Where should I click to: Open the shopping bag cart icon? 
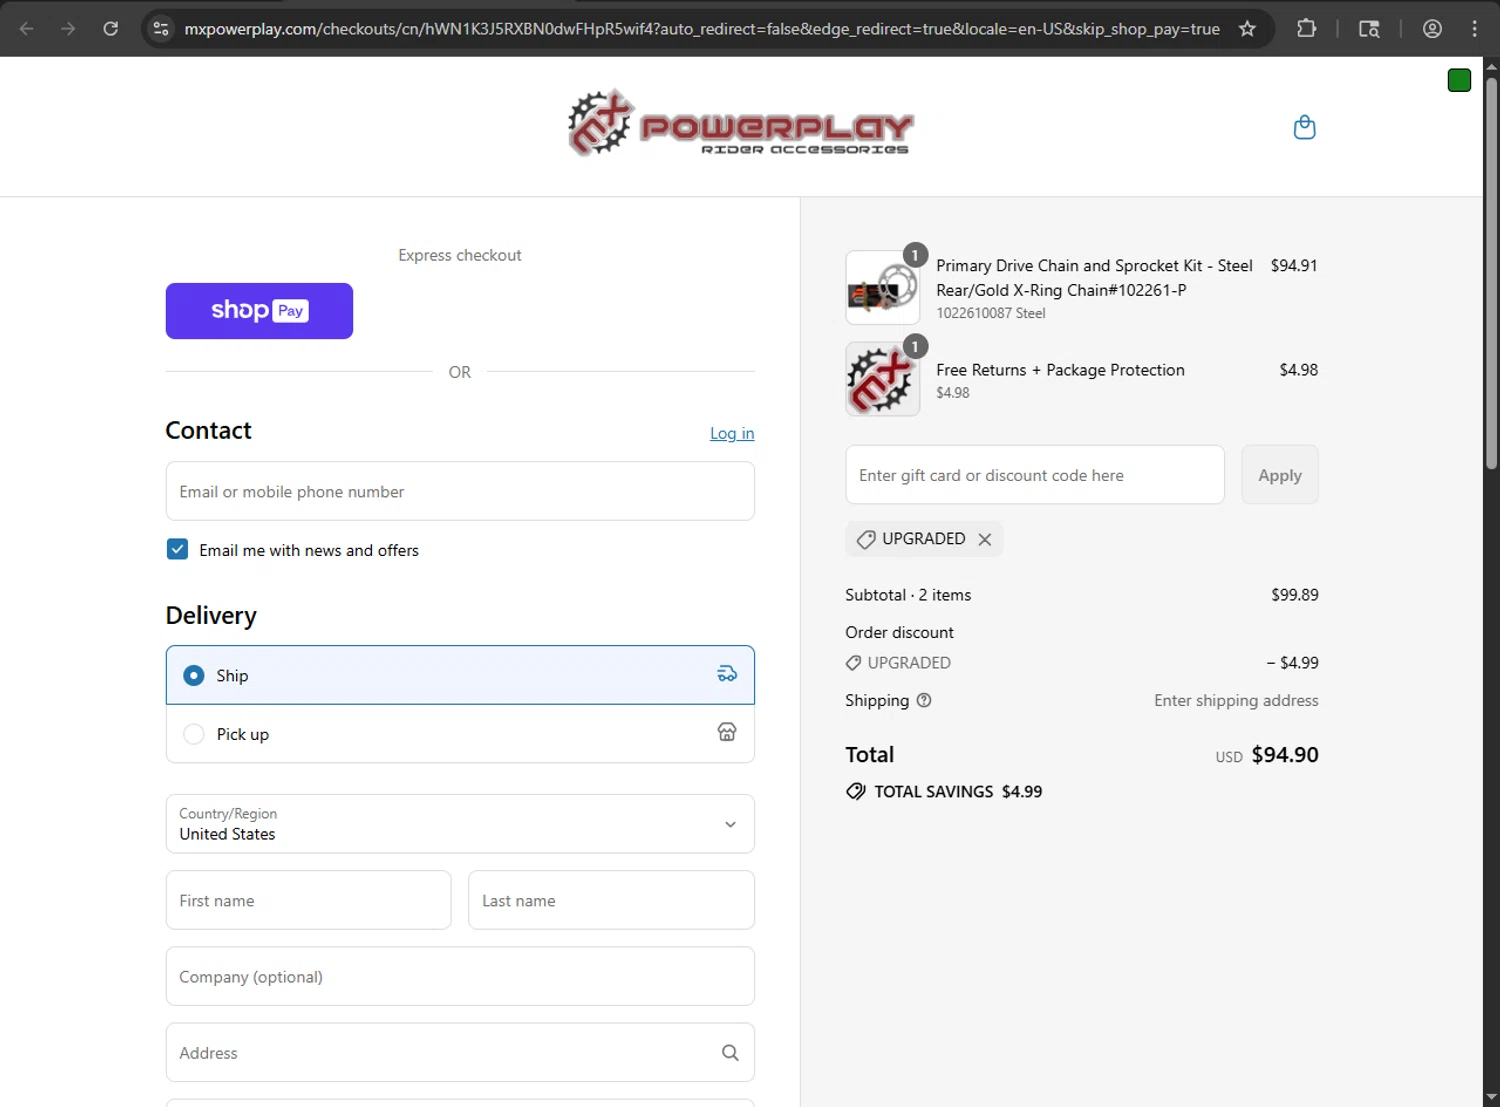pyautogui.click(x=1304, y=127)
